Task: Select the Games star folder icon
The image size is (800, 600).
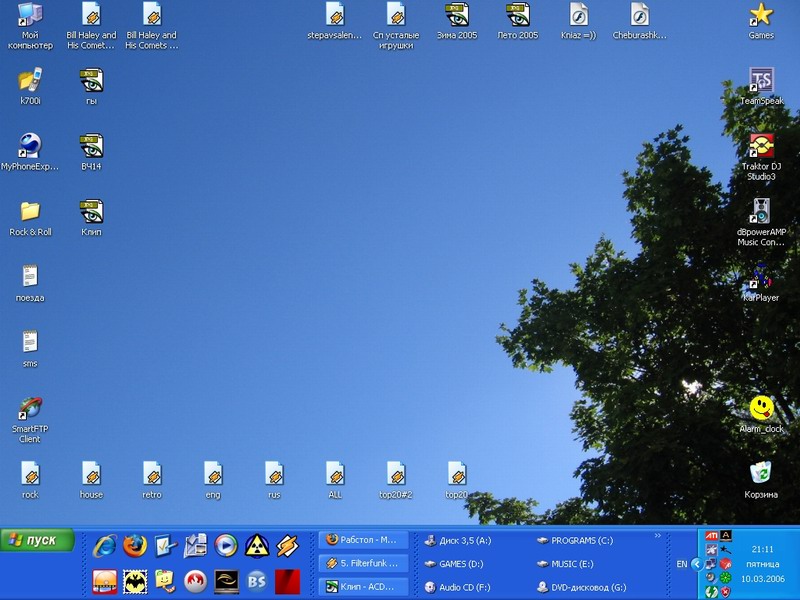Action: pyautogui.click(x=761, y=15)
